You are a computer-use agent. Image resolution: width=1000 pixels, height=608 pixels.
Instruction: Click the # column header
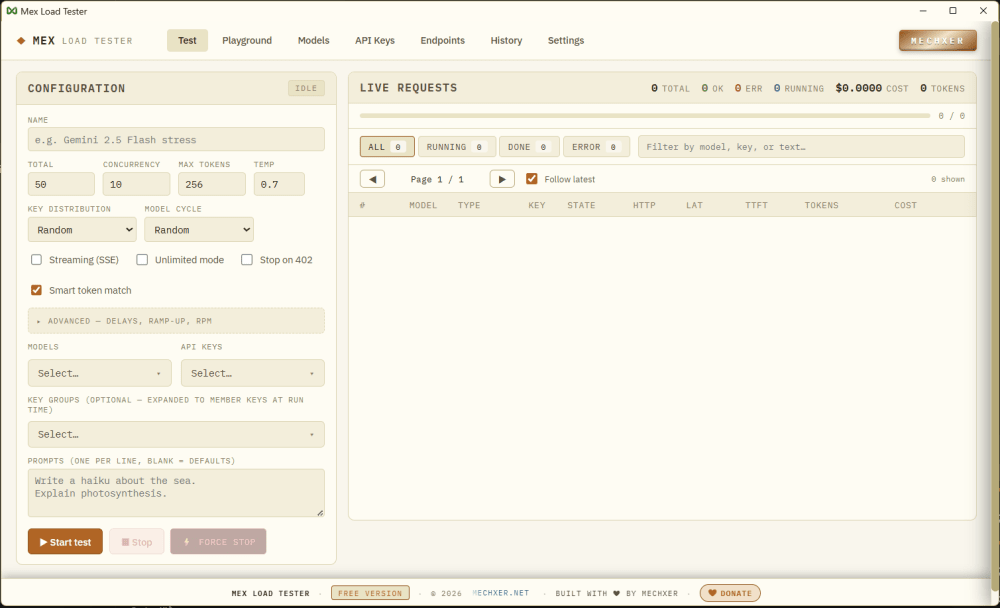pyautogui.click(x=362, y=205)
